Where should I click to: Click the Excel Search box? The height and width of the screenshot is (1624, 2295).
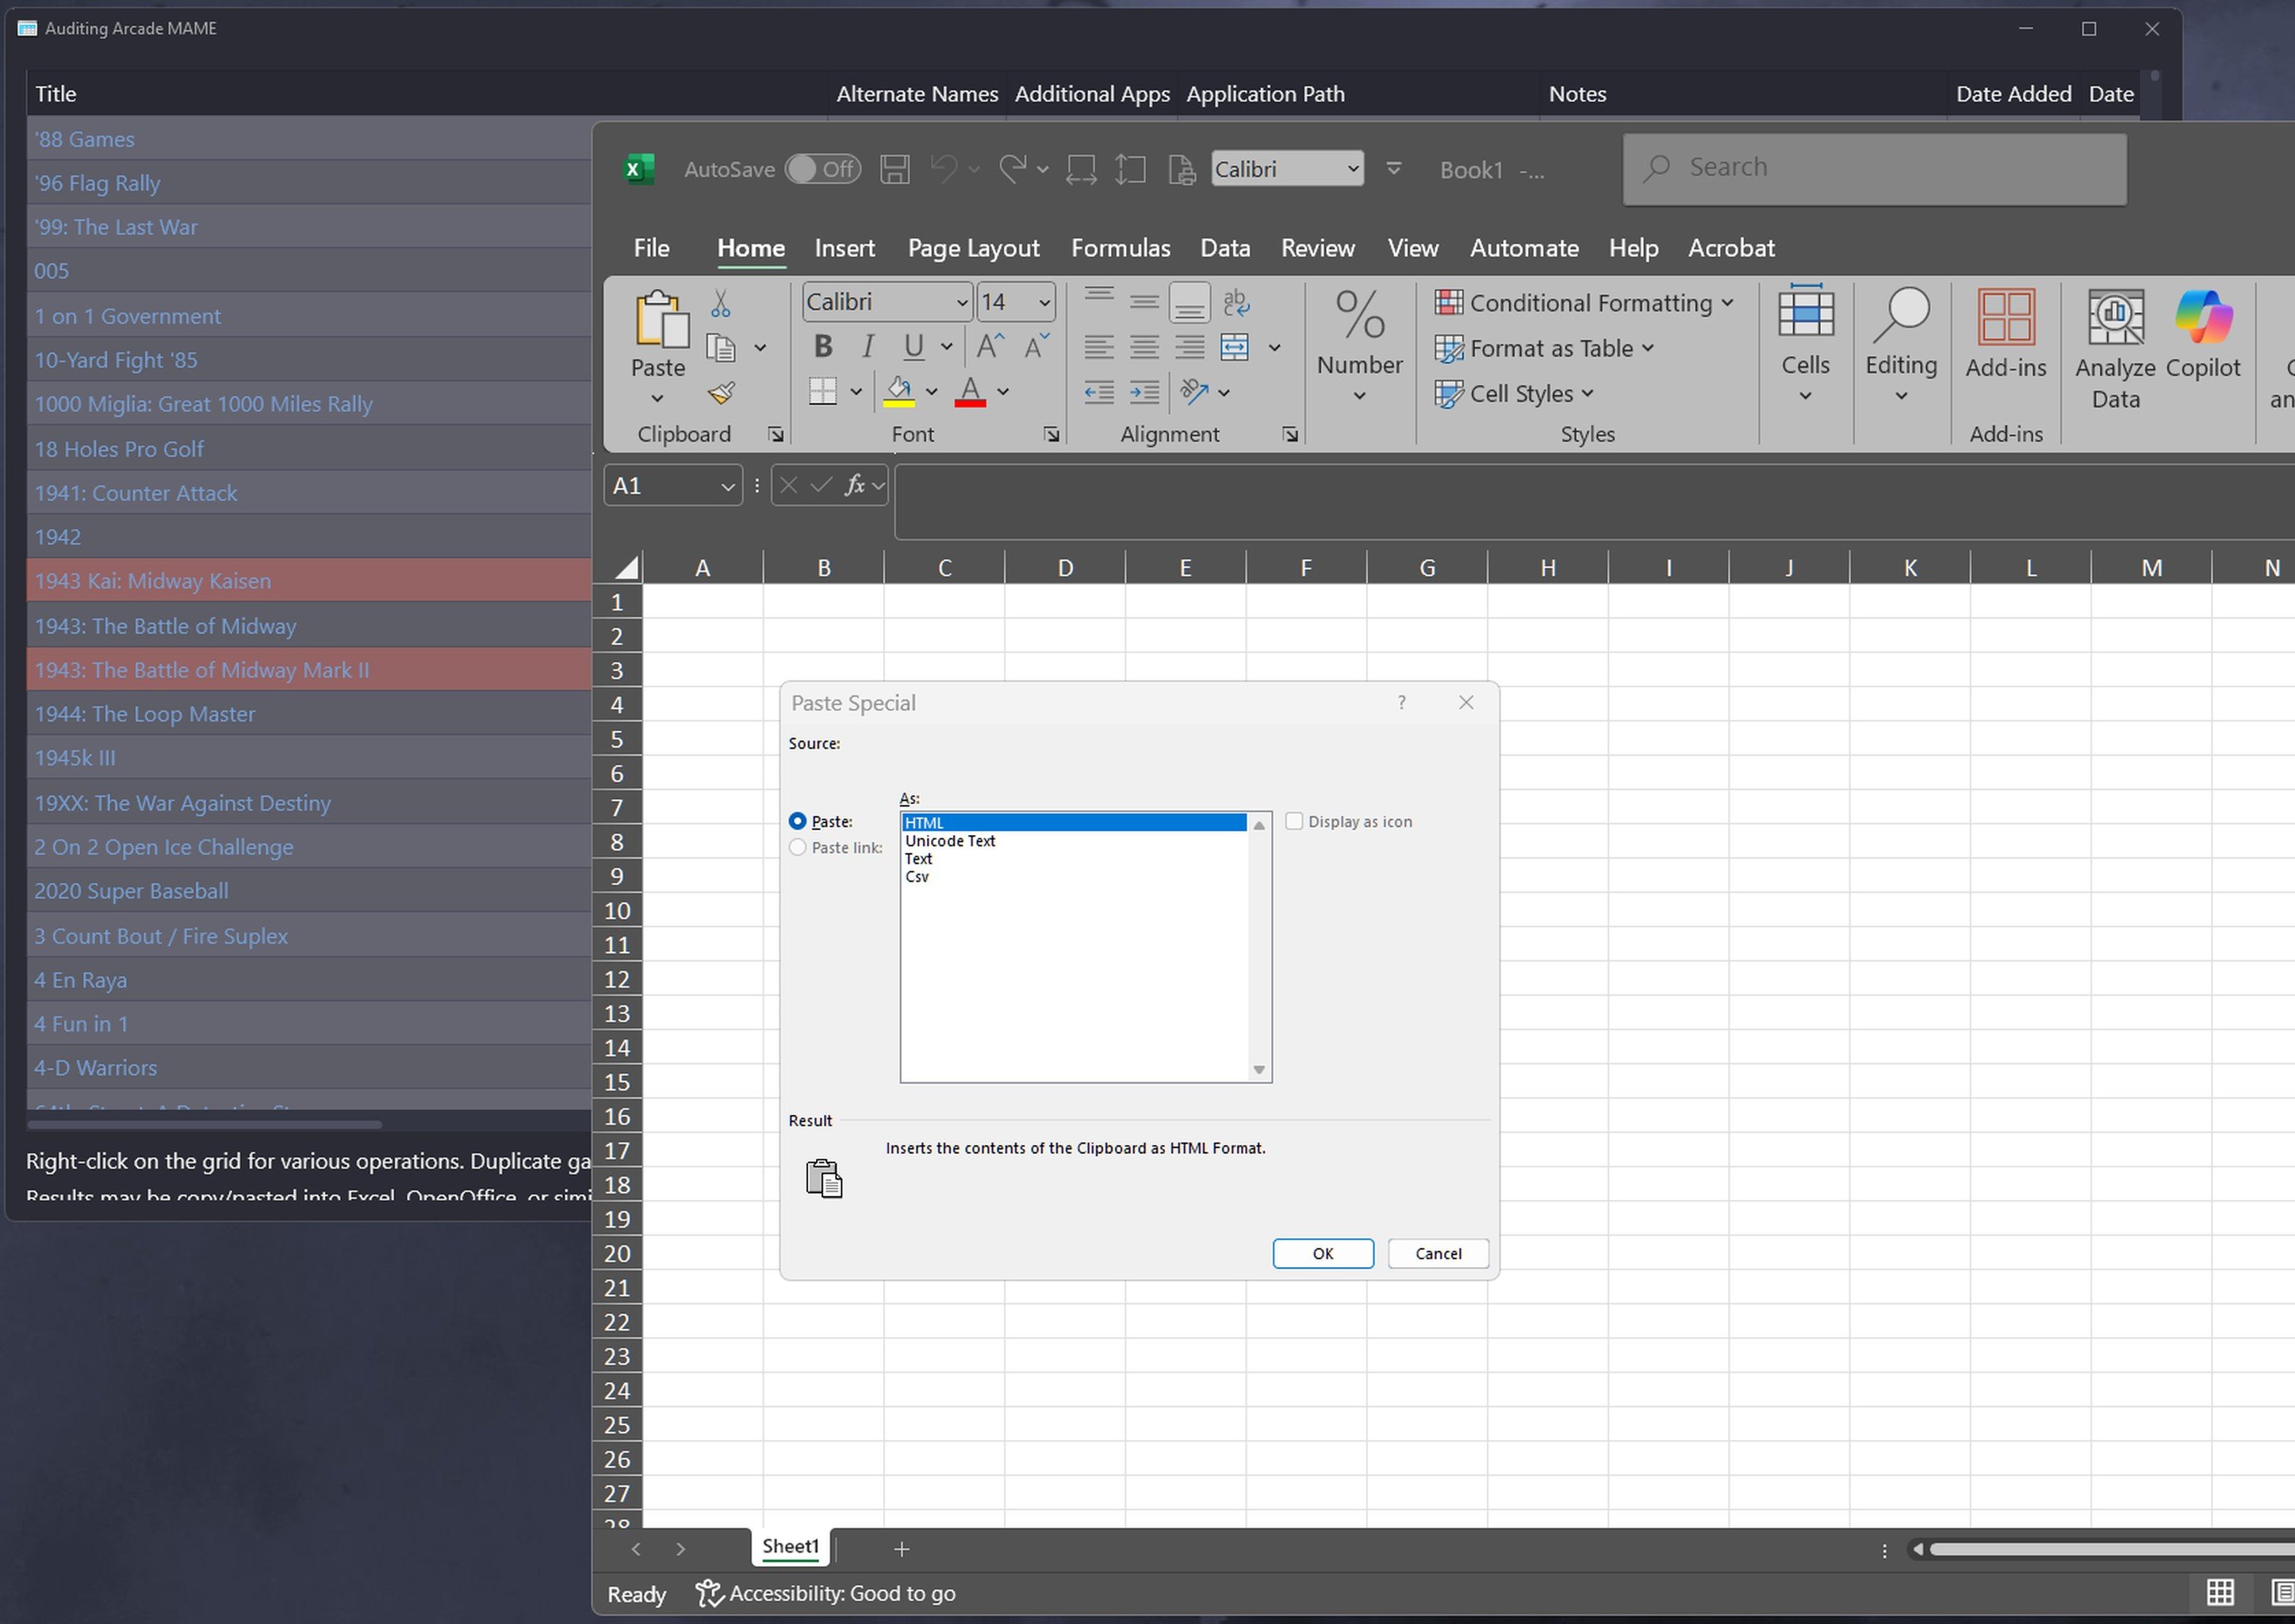coord(1874,168)
